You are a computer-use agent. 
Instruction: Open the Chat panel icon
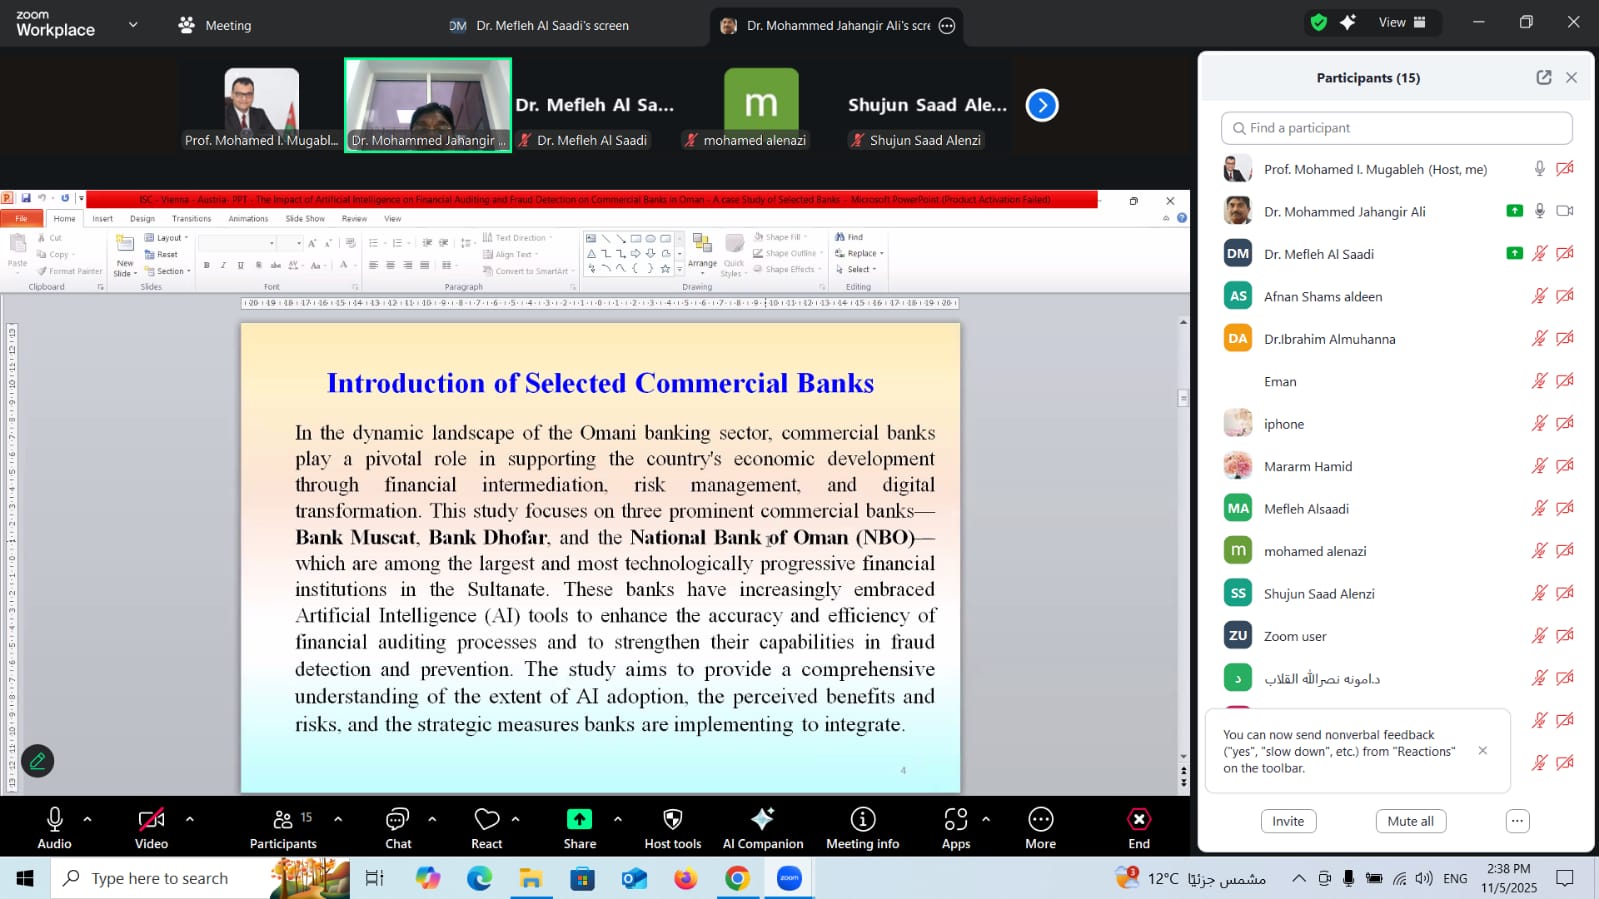pos(397,820)
